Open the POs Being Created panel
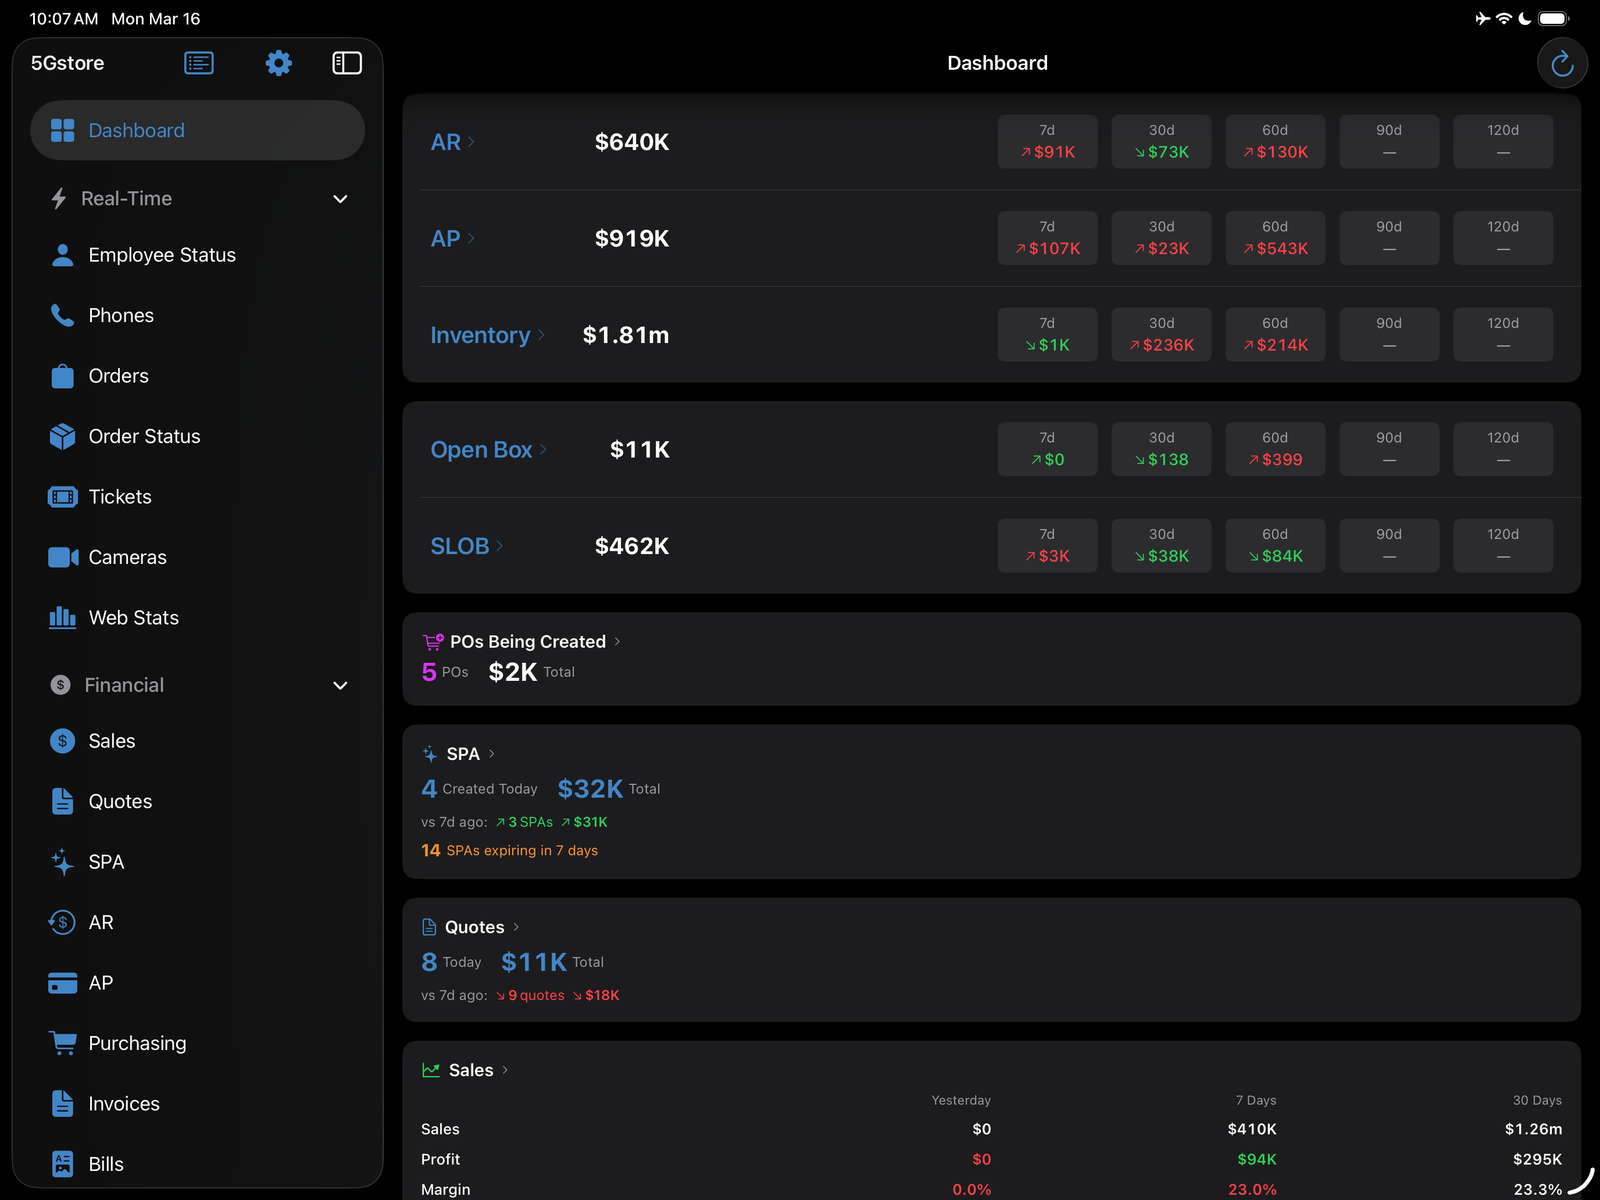Viewport: 1600px width, 1200px height. 527,641
